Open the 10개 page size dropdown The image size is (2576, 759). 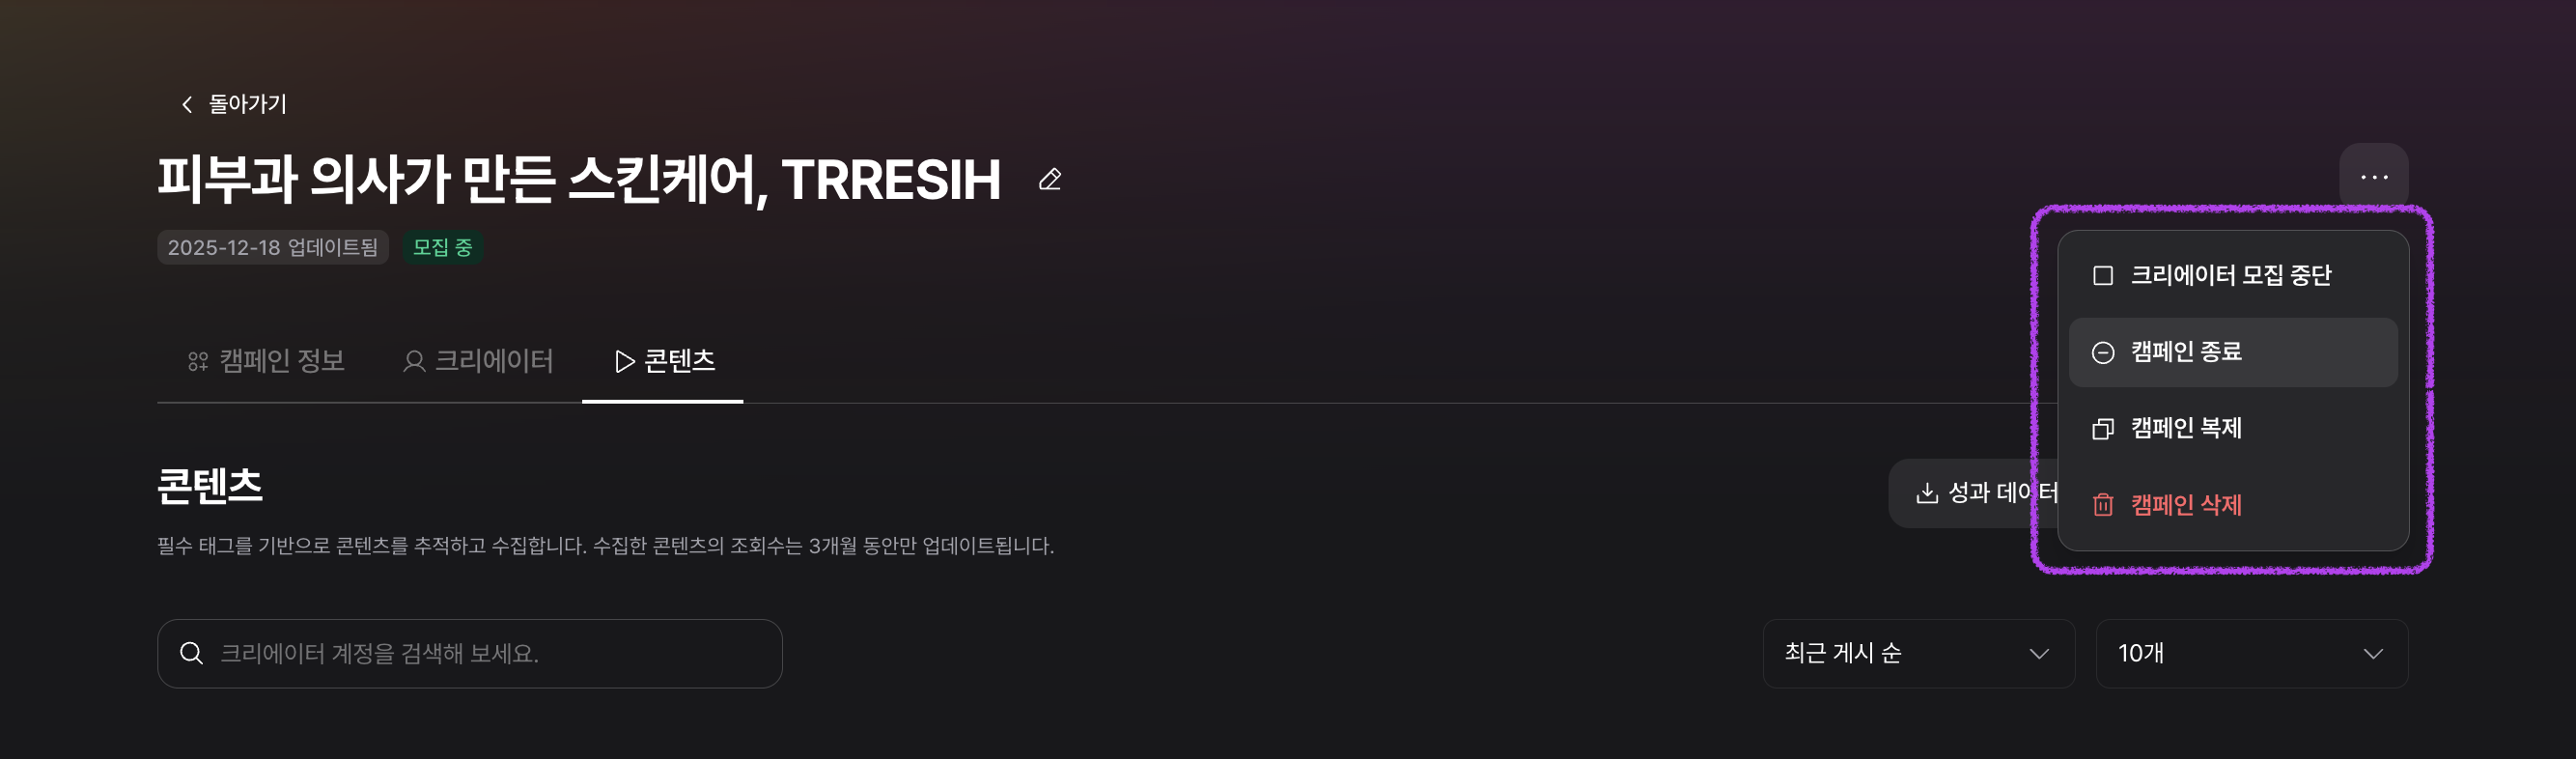click(x=2250, y=654)
